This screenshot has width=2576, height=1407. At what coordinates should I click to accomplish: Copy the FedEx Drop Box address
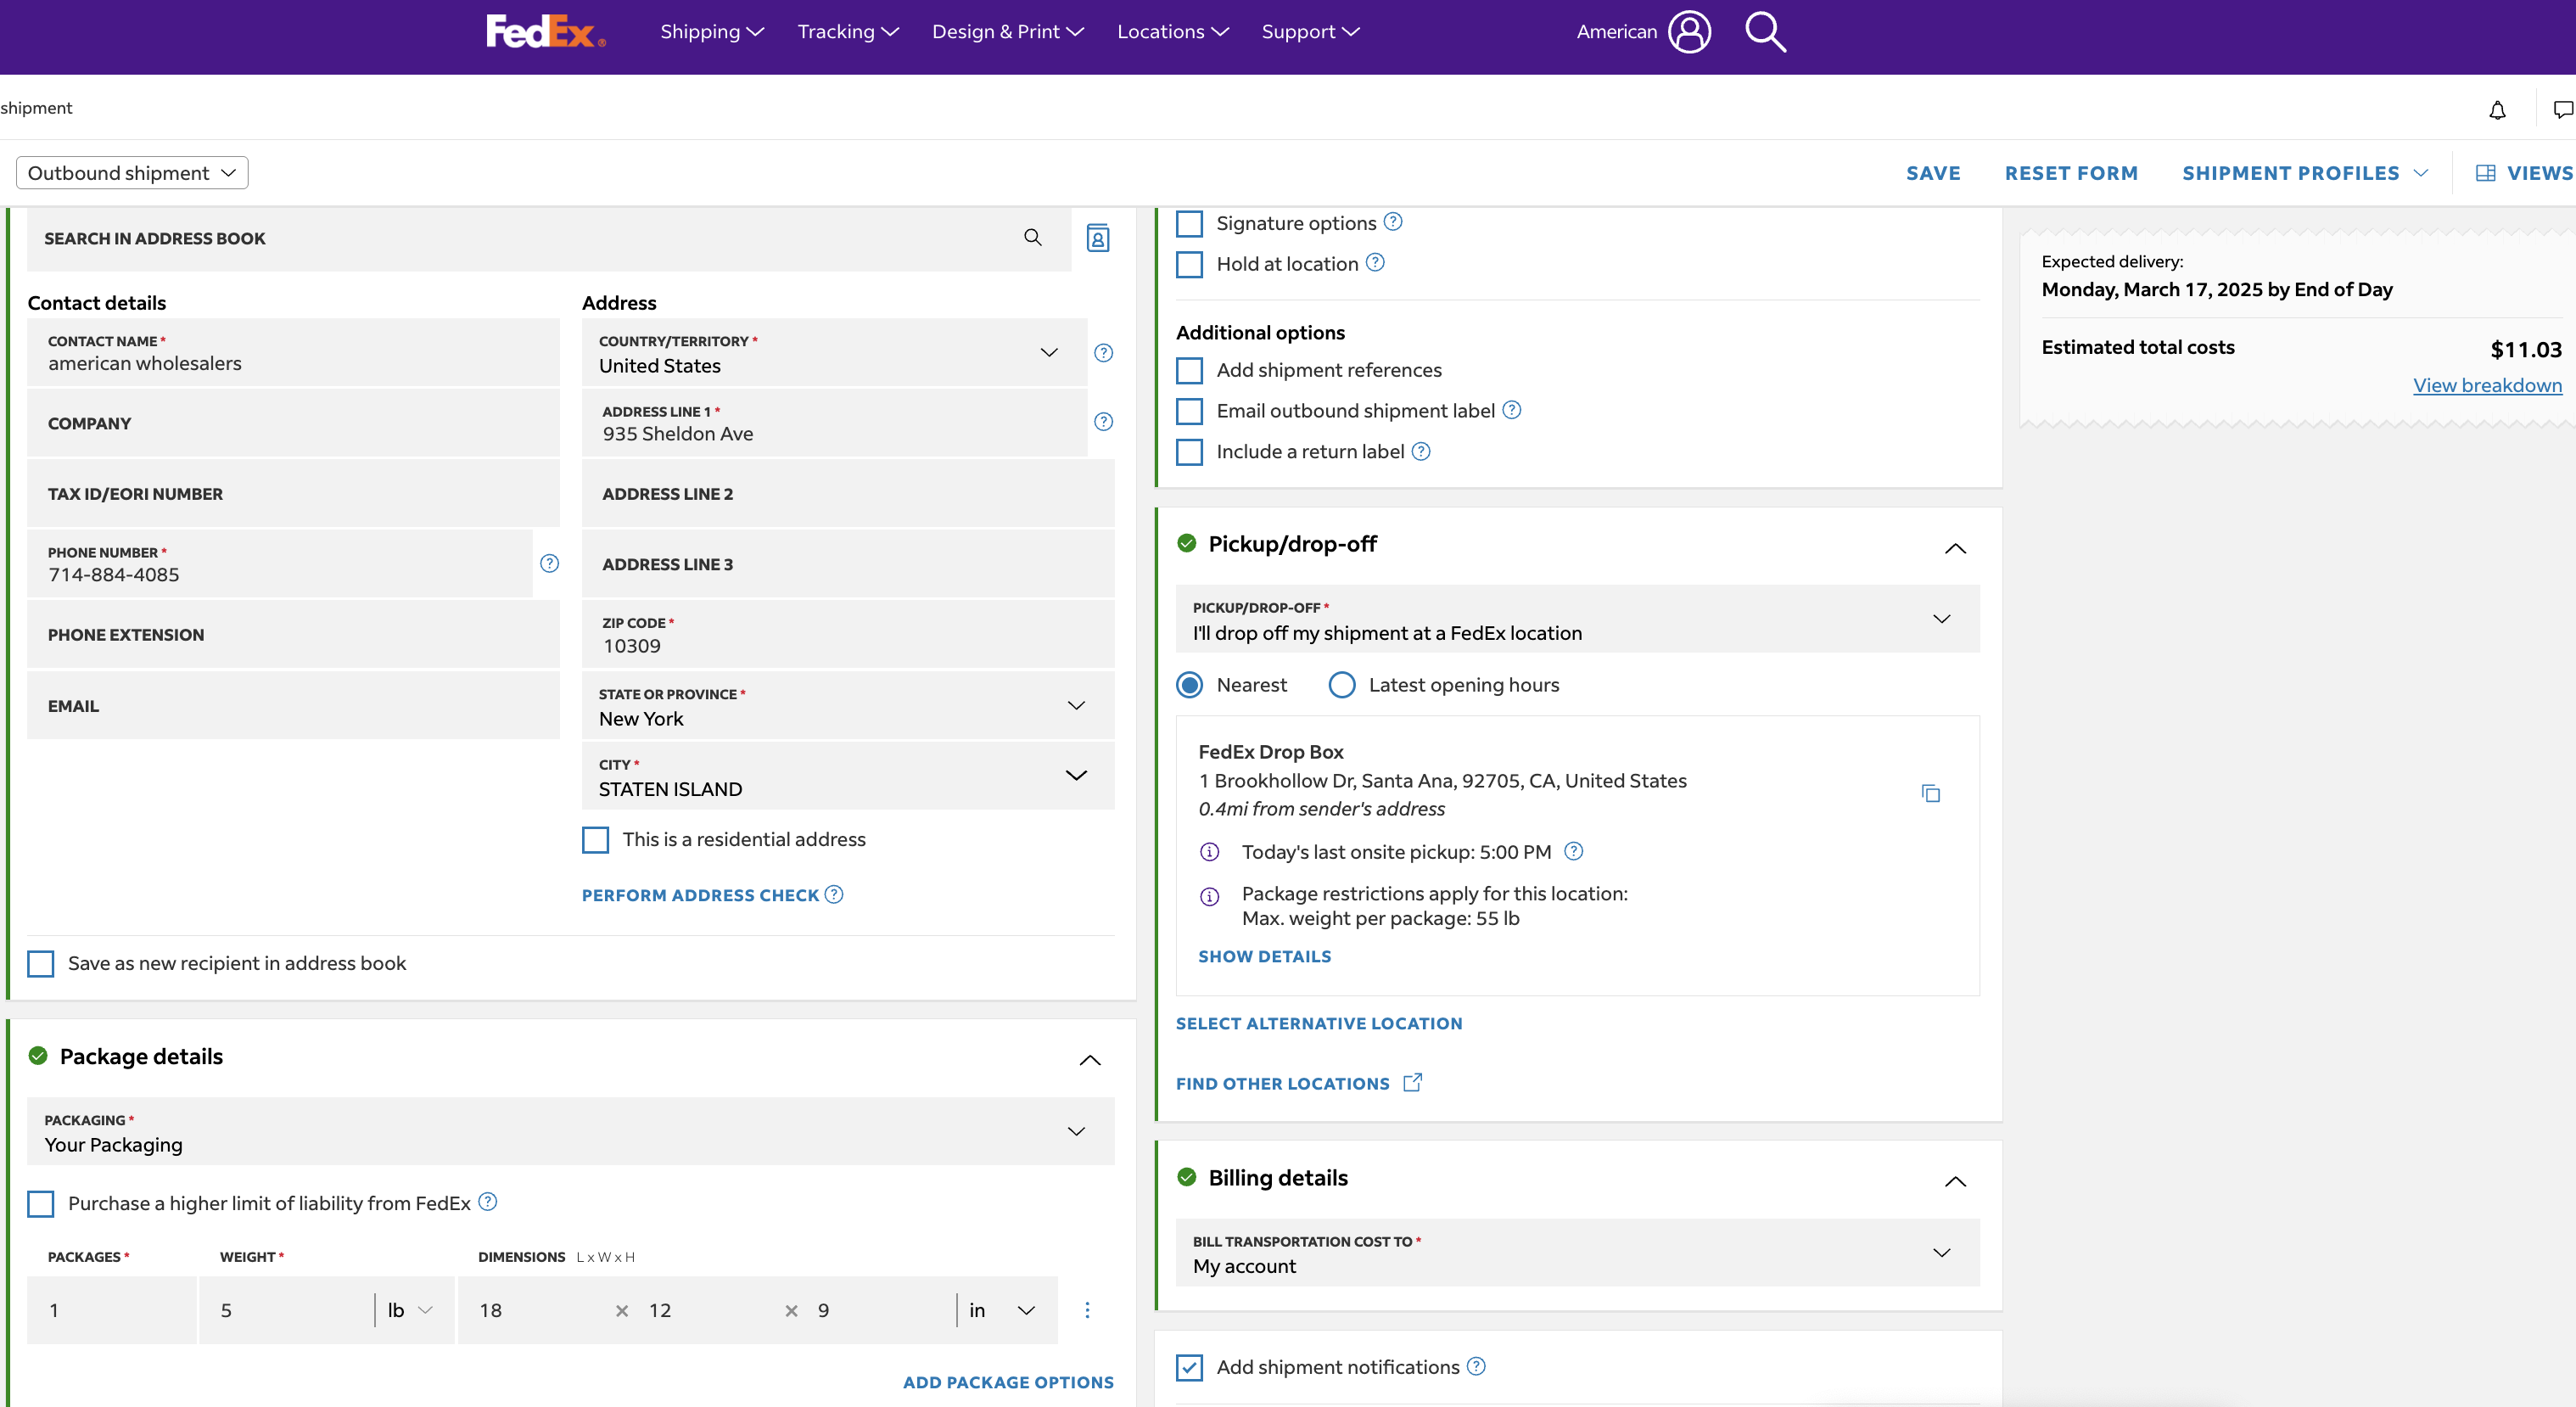(x=1931, y=793)
